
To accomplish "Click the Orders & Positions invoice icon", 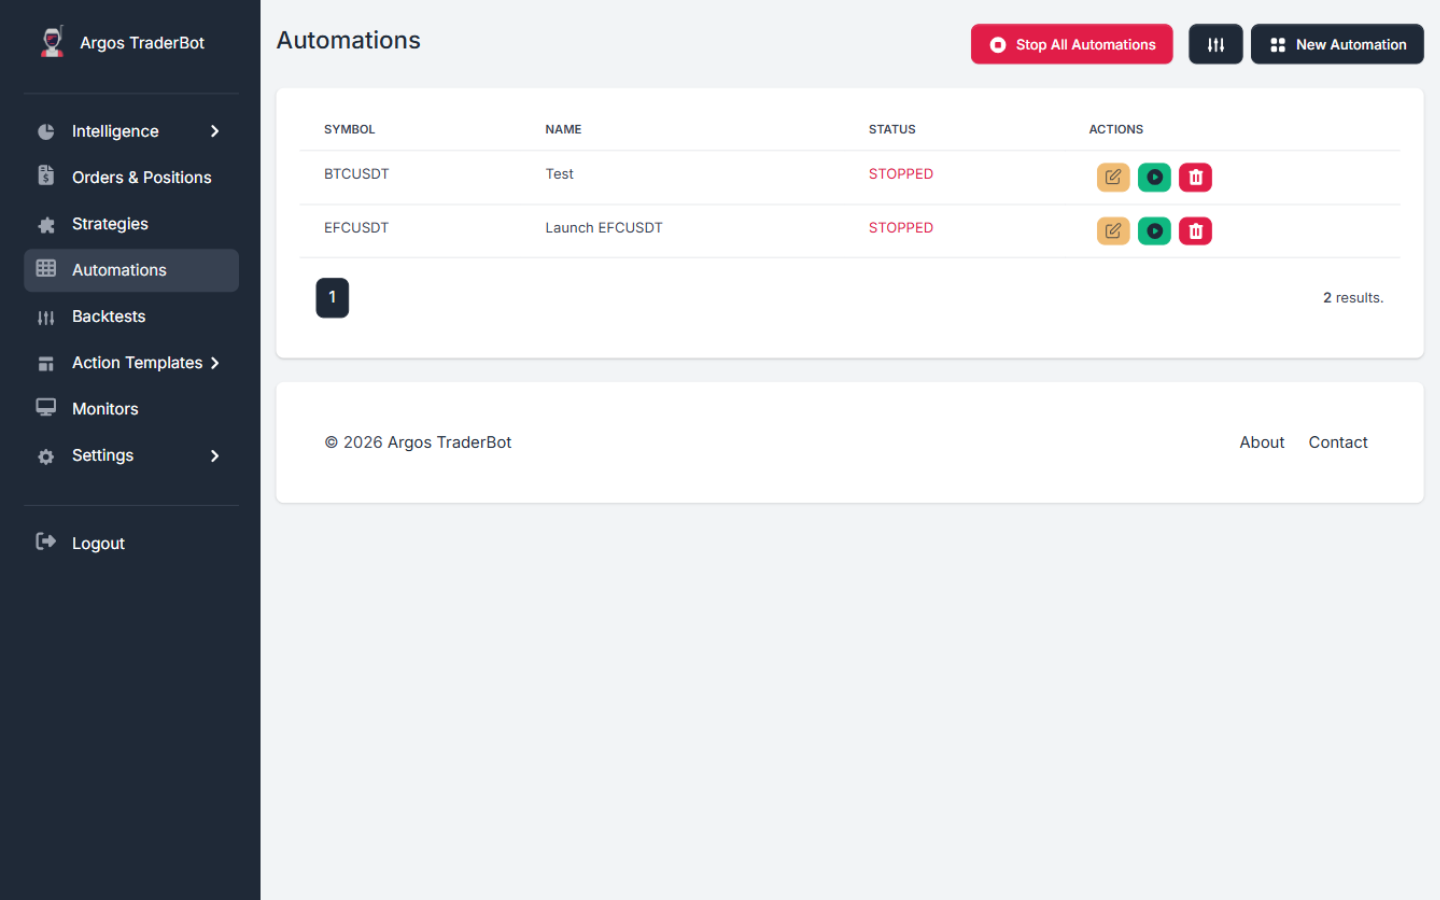I will pos(46,176).
